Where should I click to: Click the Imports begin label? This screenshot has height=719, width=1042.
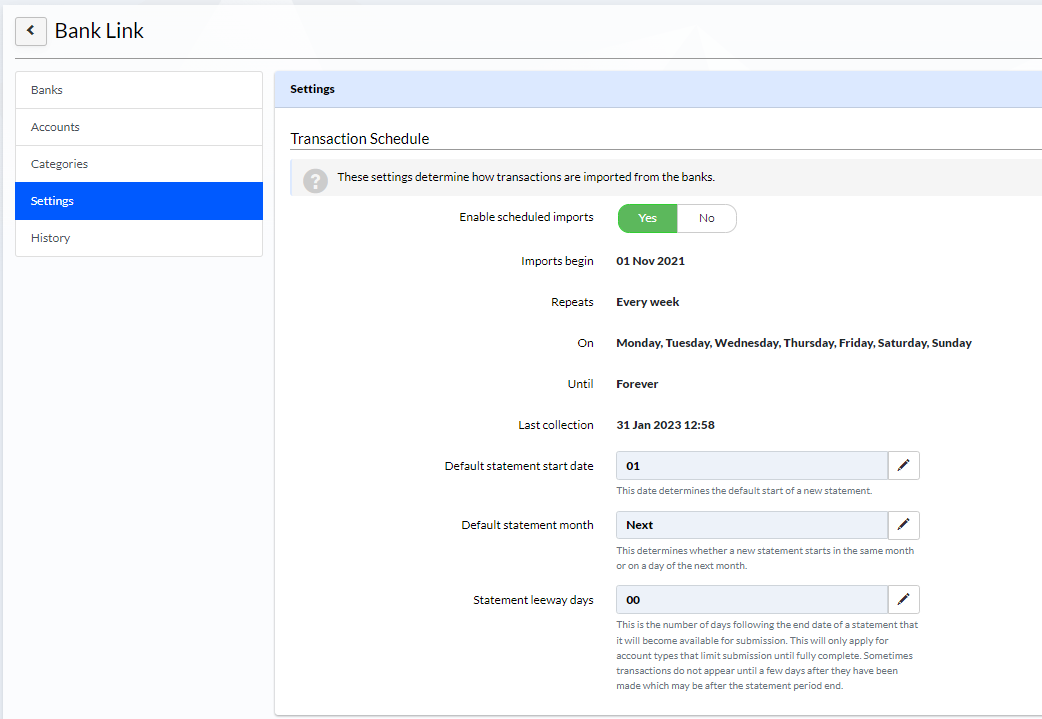(x=557, y=261)
